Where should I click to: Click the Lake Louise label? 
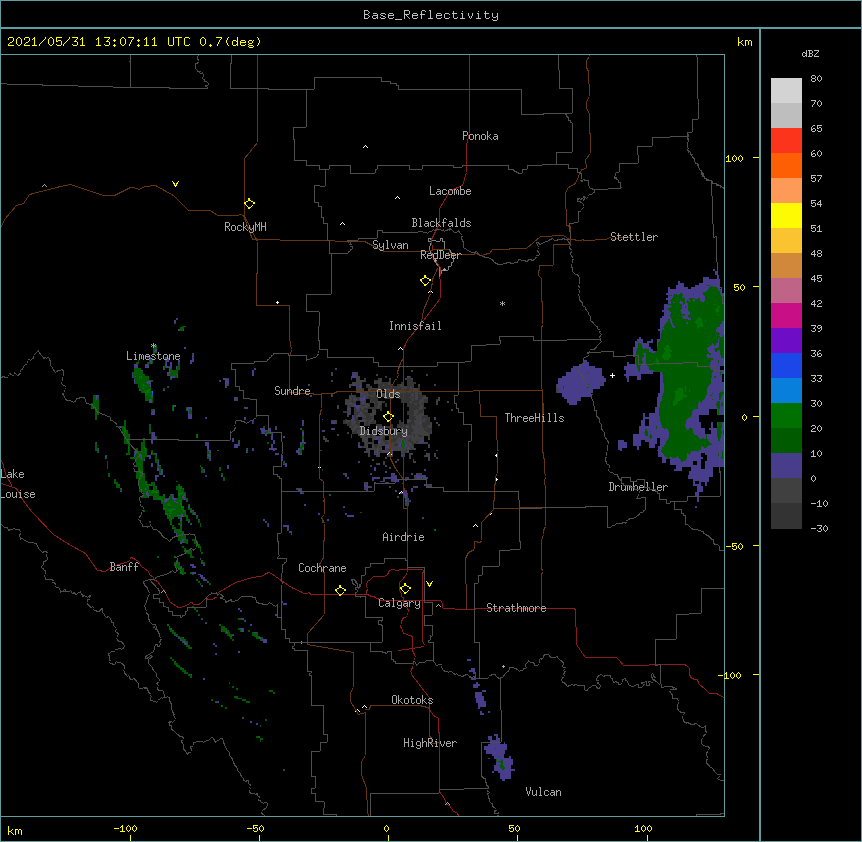tap(18, 484)
